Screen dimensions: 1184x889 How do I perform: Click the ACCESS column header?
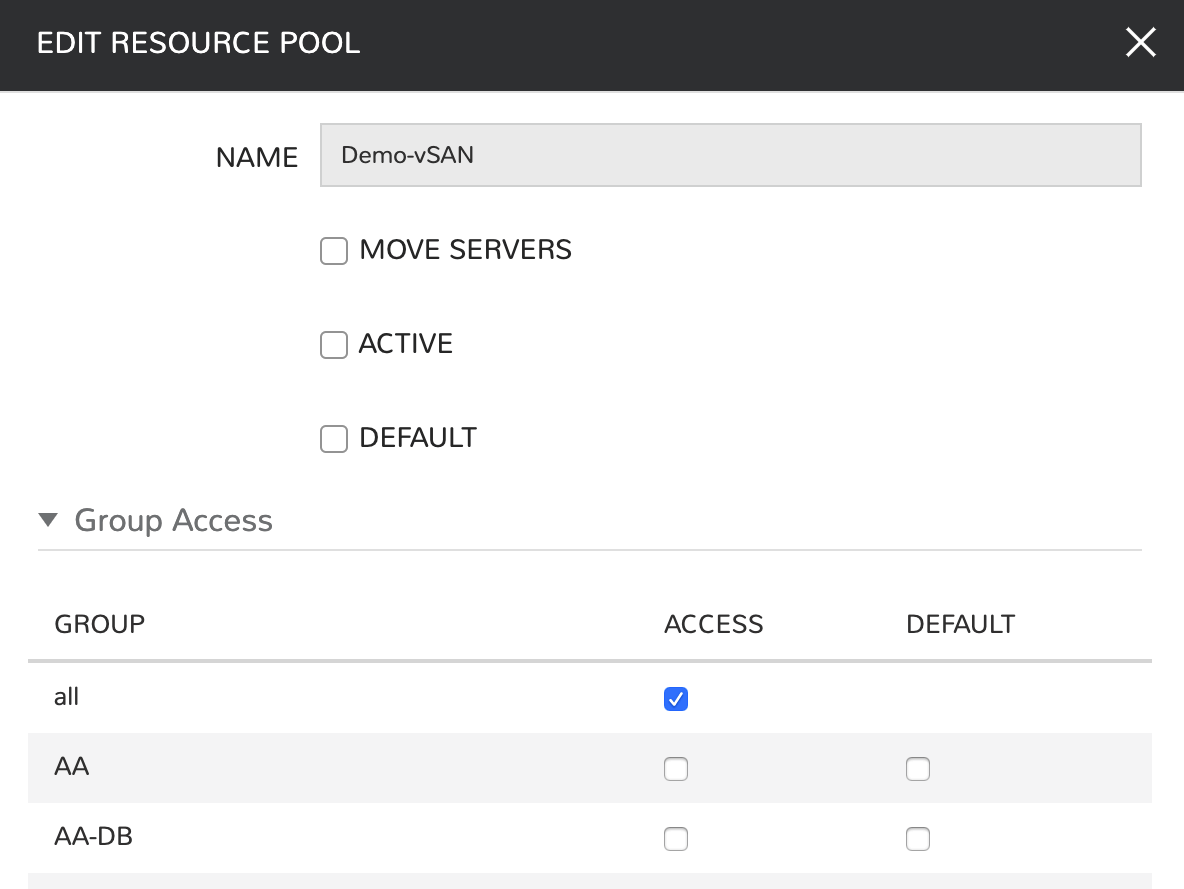click(713, 625)
